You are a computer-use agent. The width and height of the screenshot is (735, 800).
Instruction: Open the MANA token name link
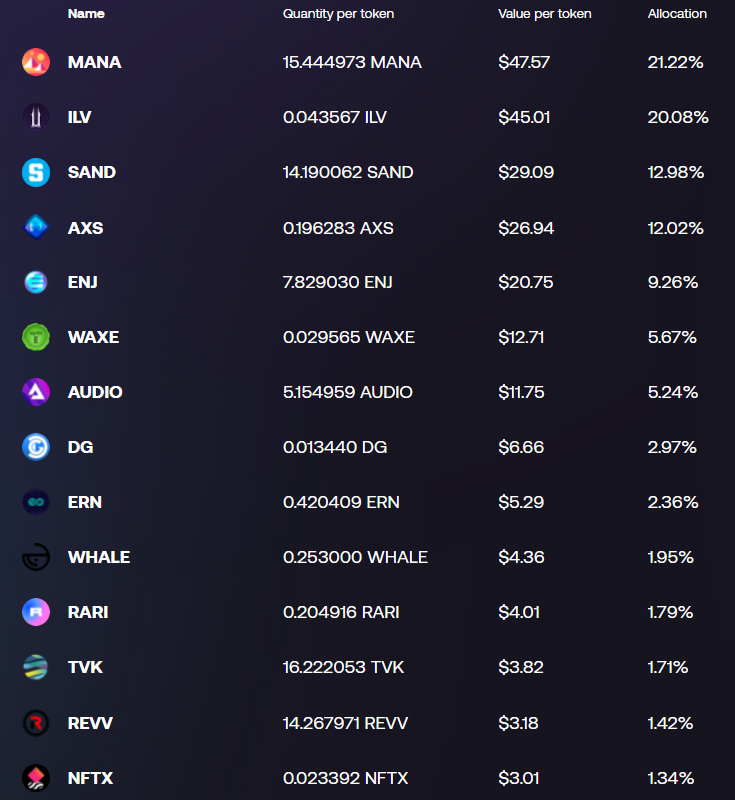[x=94, y=62]
